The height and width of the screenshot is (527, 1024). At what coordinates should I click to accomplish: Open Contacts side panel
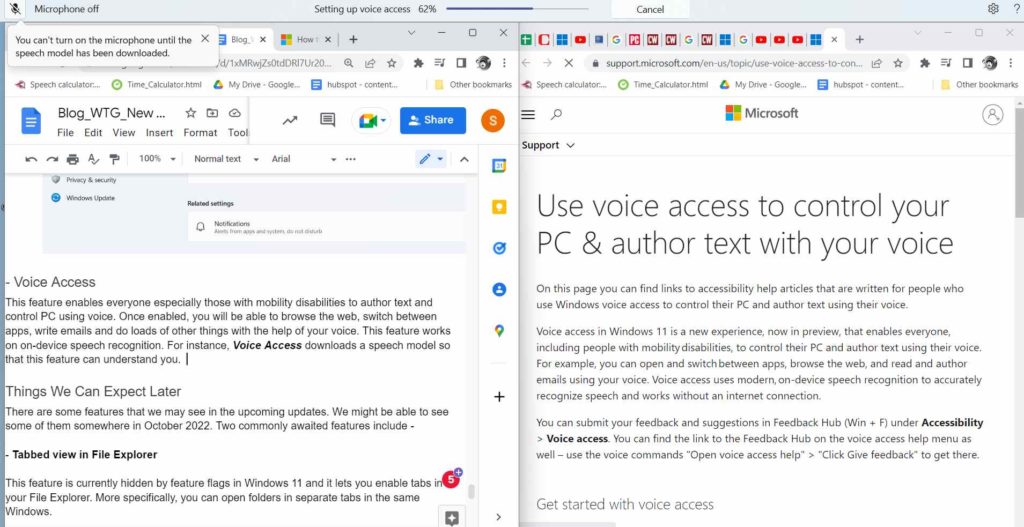pyautogui.click(x=499, y=289)
